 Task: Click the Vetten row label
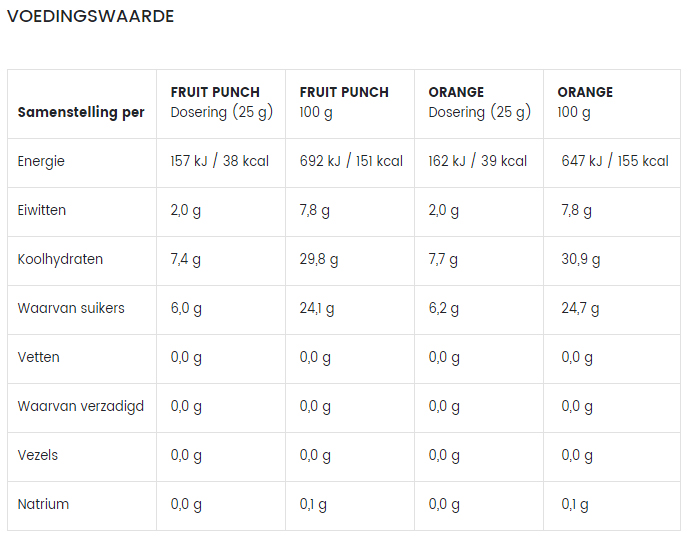(39, 357)
